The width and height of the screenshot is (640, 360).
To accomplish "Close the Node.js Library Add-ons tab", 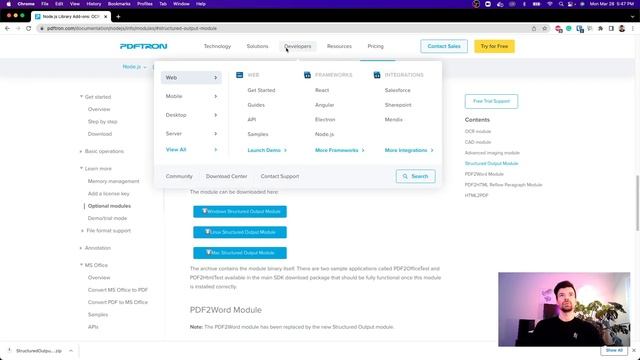I will 106,17.
